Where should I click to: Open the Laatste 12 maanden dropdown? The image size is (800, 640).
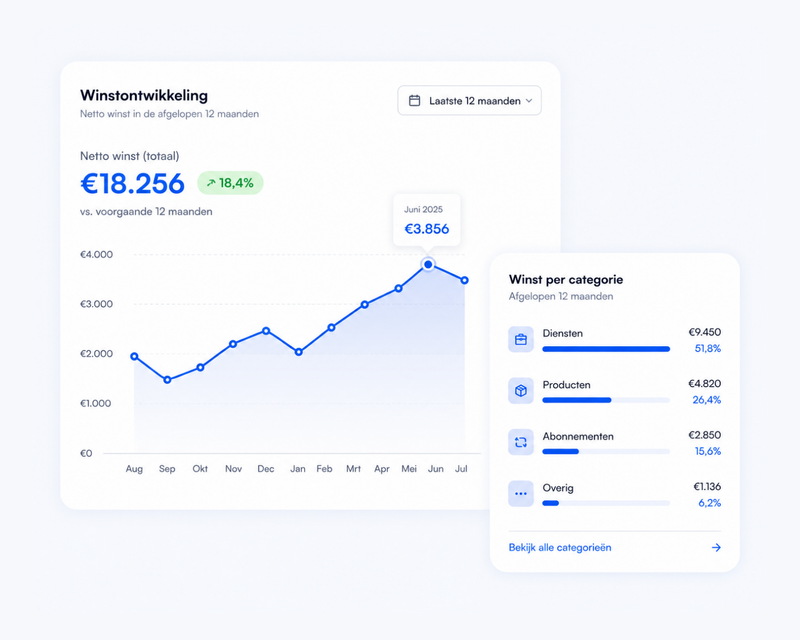tap(469, 101)
